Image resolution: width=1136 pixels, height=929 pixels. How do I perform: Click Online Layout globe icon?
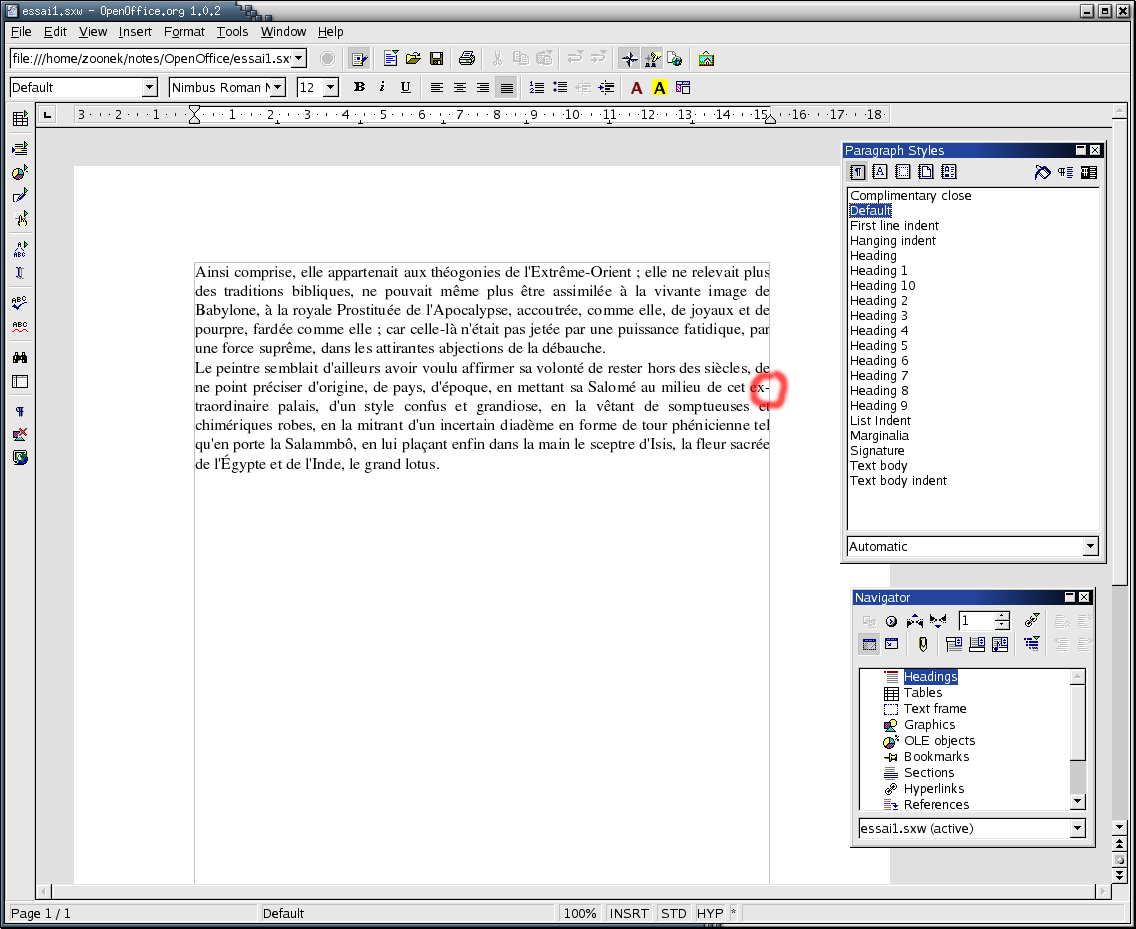[x=20, y=458]
